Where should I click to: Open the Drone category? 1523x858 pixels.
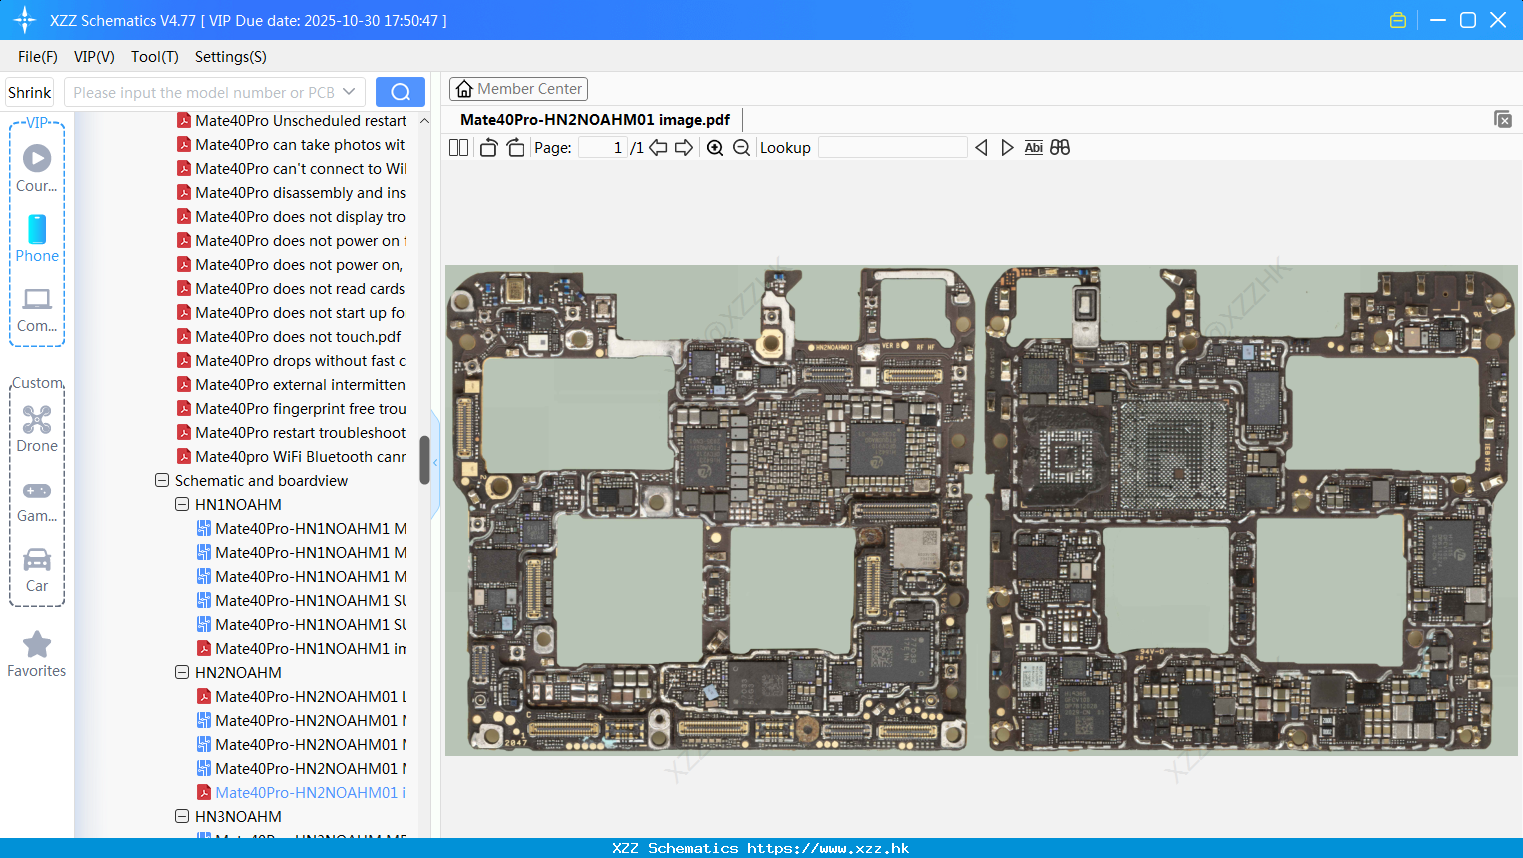click(x=37, y=429)
